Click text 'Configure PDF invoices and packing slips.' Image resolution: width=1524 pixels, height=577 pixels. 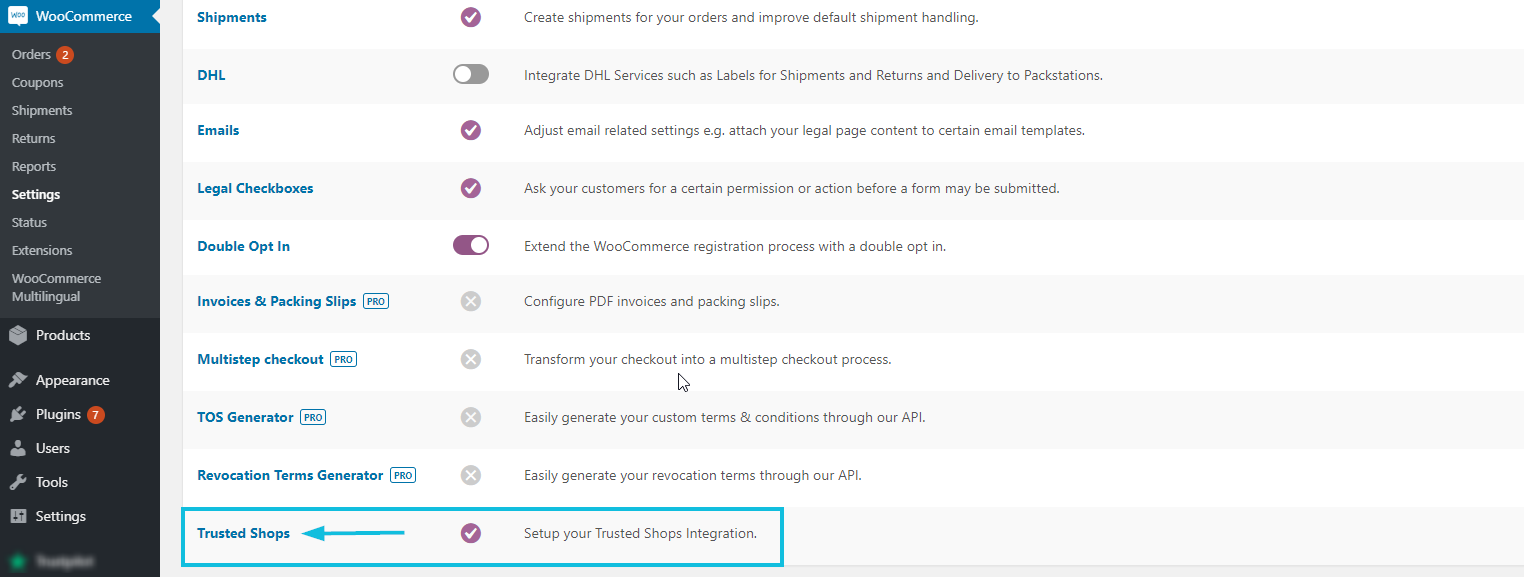[651, 301]
